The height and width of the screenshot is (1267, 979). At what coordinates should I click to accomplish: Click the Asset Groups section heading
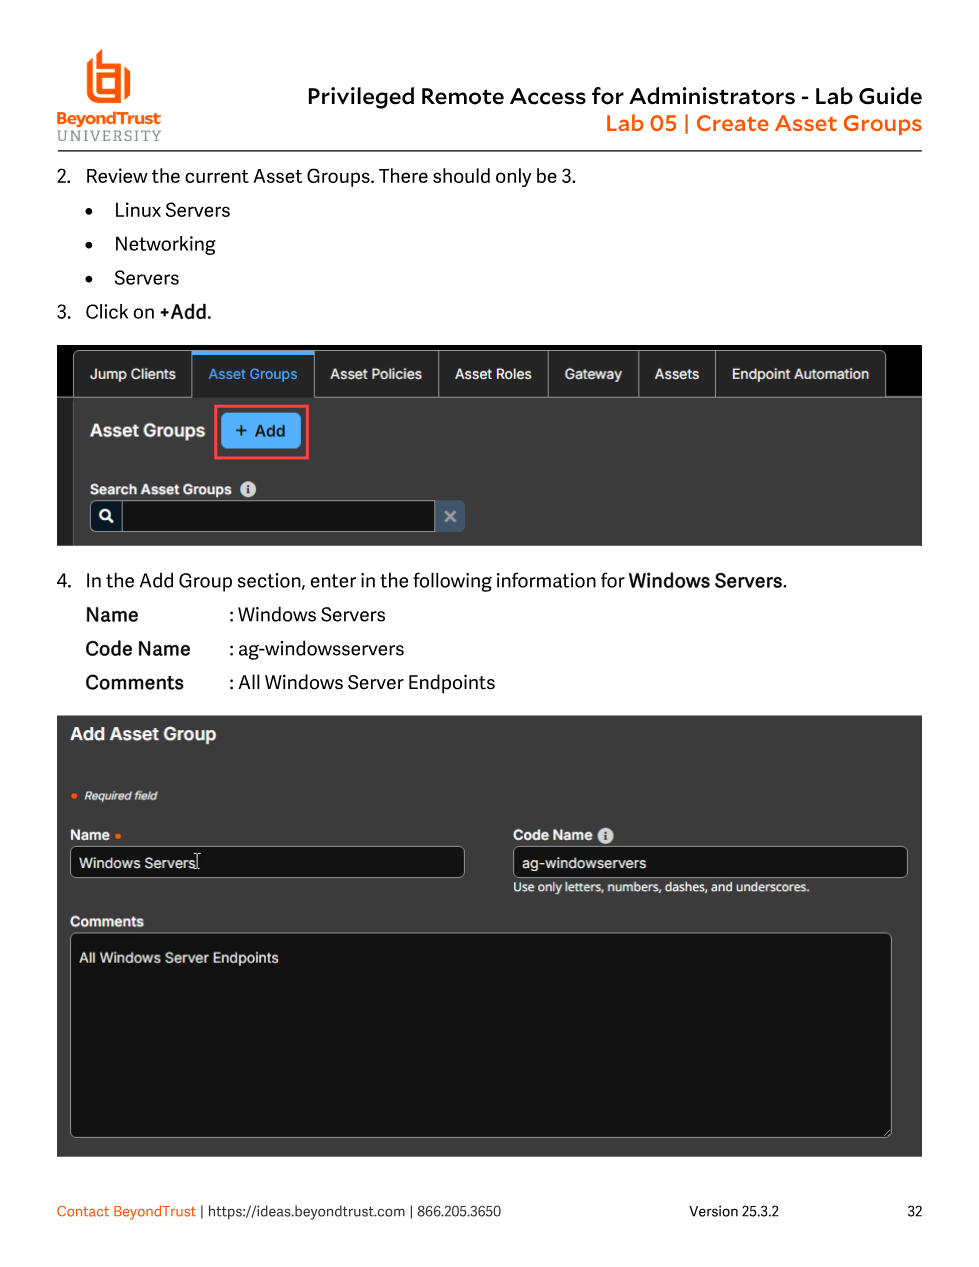[x=148, y=430]
